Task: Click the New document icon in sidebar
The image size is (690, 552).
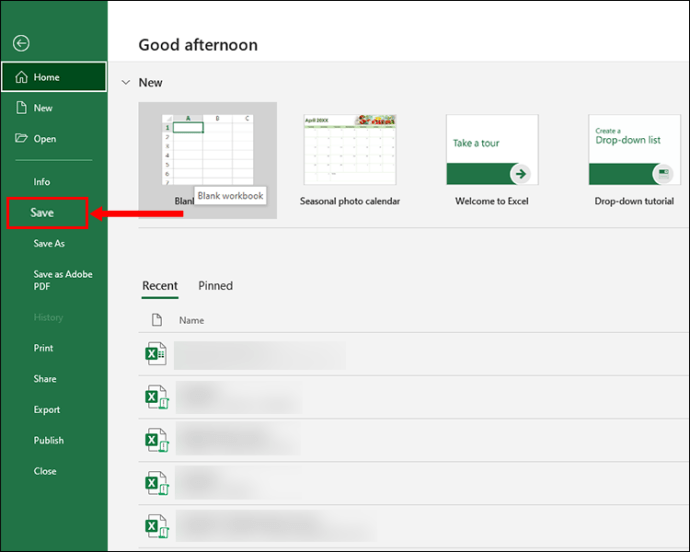Action: tap(22, 107)
